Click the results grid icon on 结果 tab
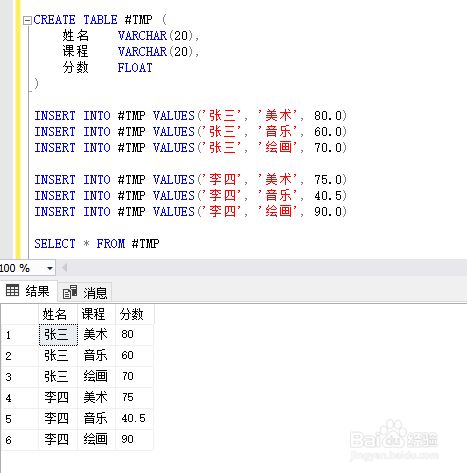Image resolution: width=467 pixels, height=473 pixels. (13, 290)
